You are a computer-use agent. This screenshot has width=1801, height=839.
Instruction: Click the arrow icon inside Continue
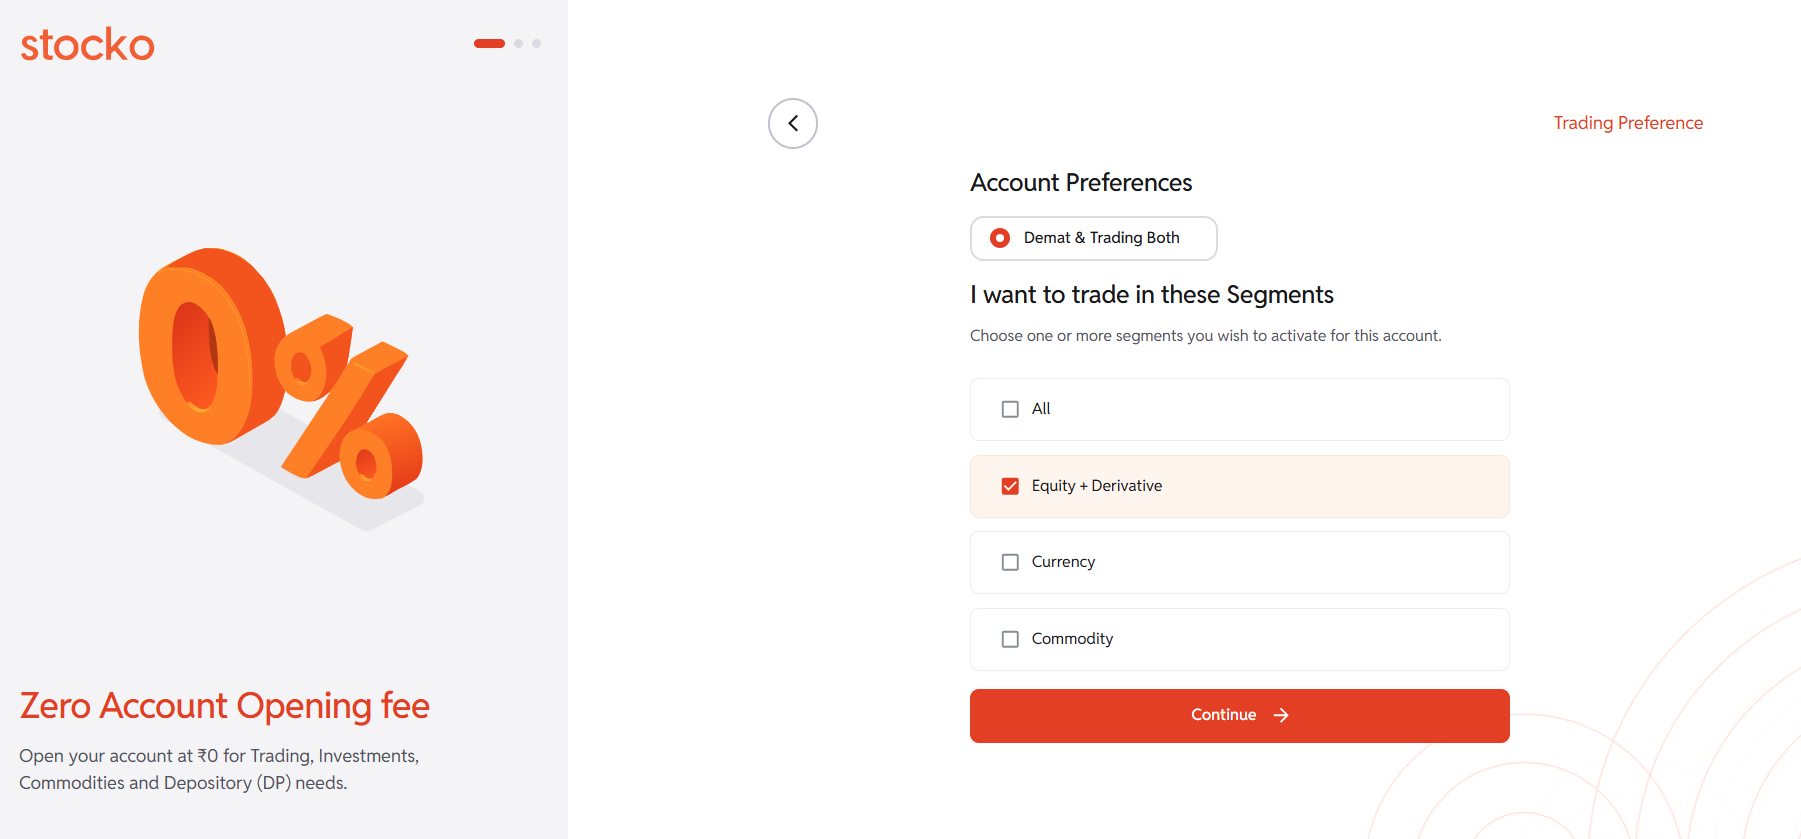click(1281, 715)
